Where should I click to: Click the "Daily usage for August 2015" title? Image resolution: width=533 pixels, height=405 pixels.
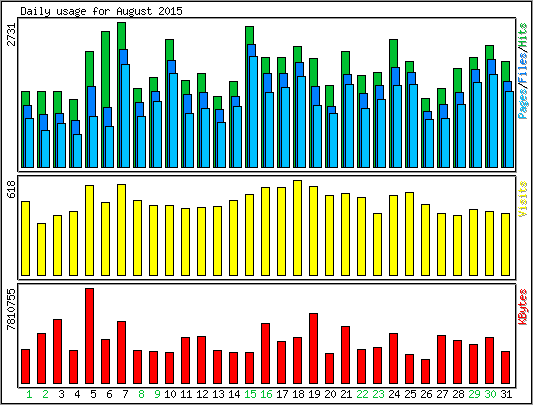101,11
